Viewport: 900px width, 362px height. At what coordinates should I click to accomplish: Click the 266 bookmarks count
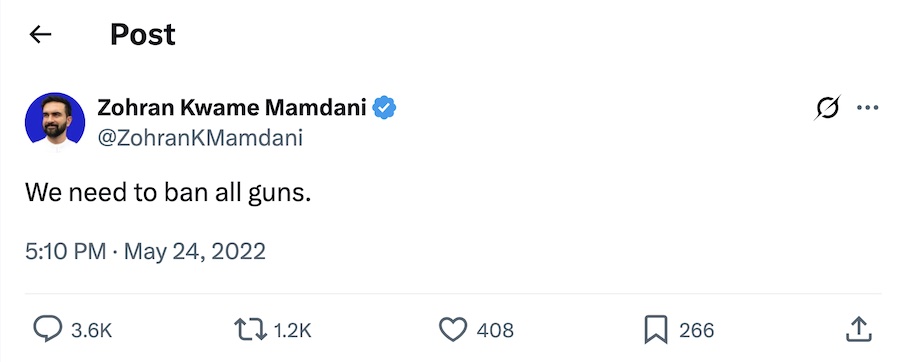coord(697,330)
